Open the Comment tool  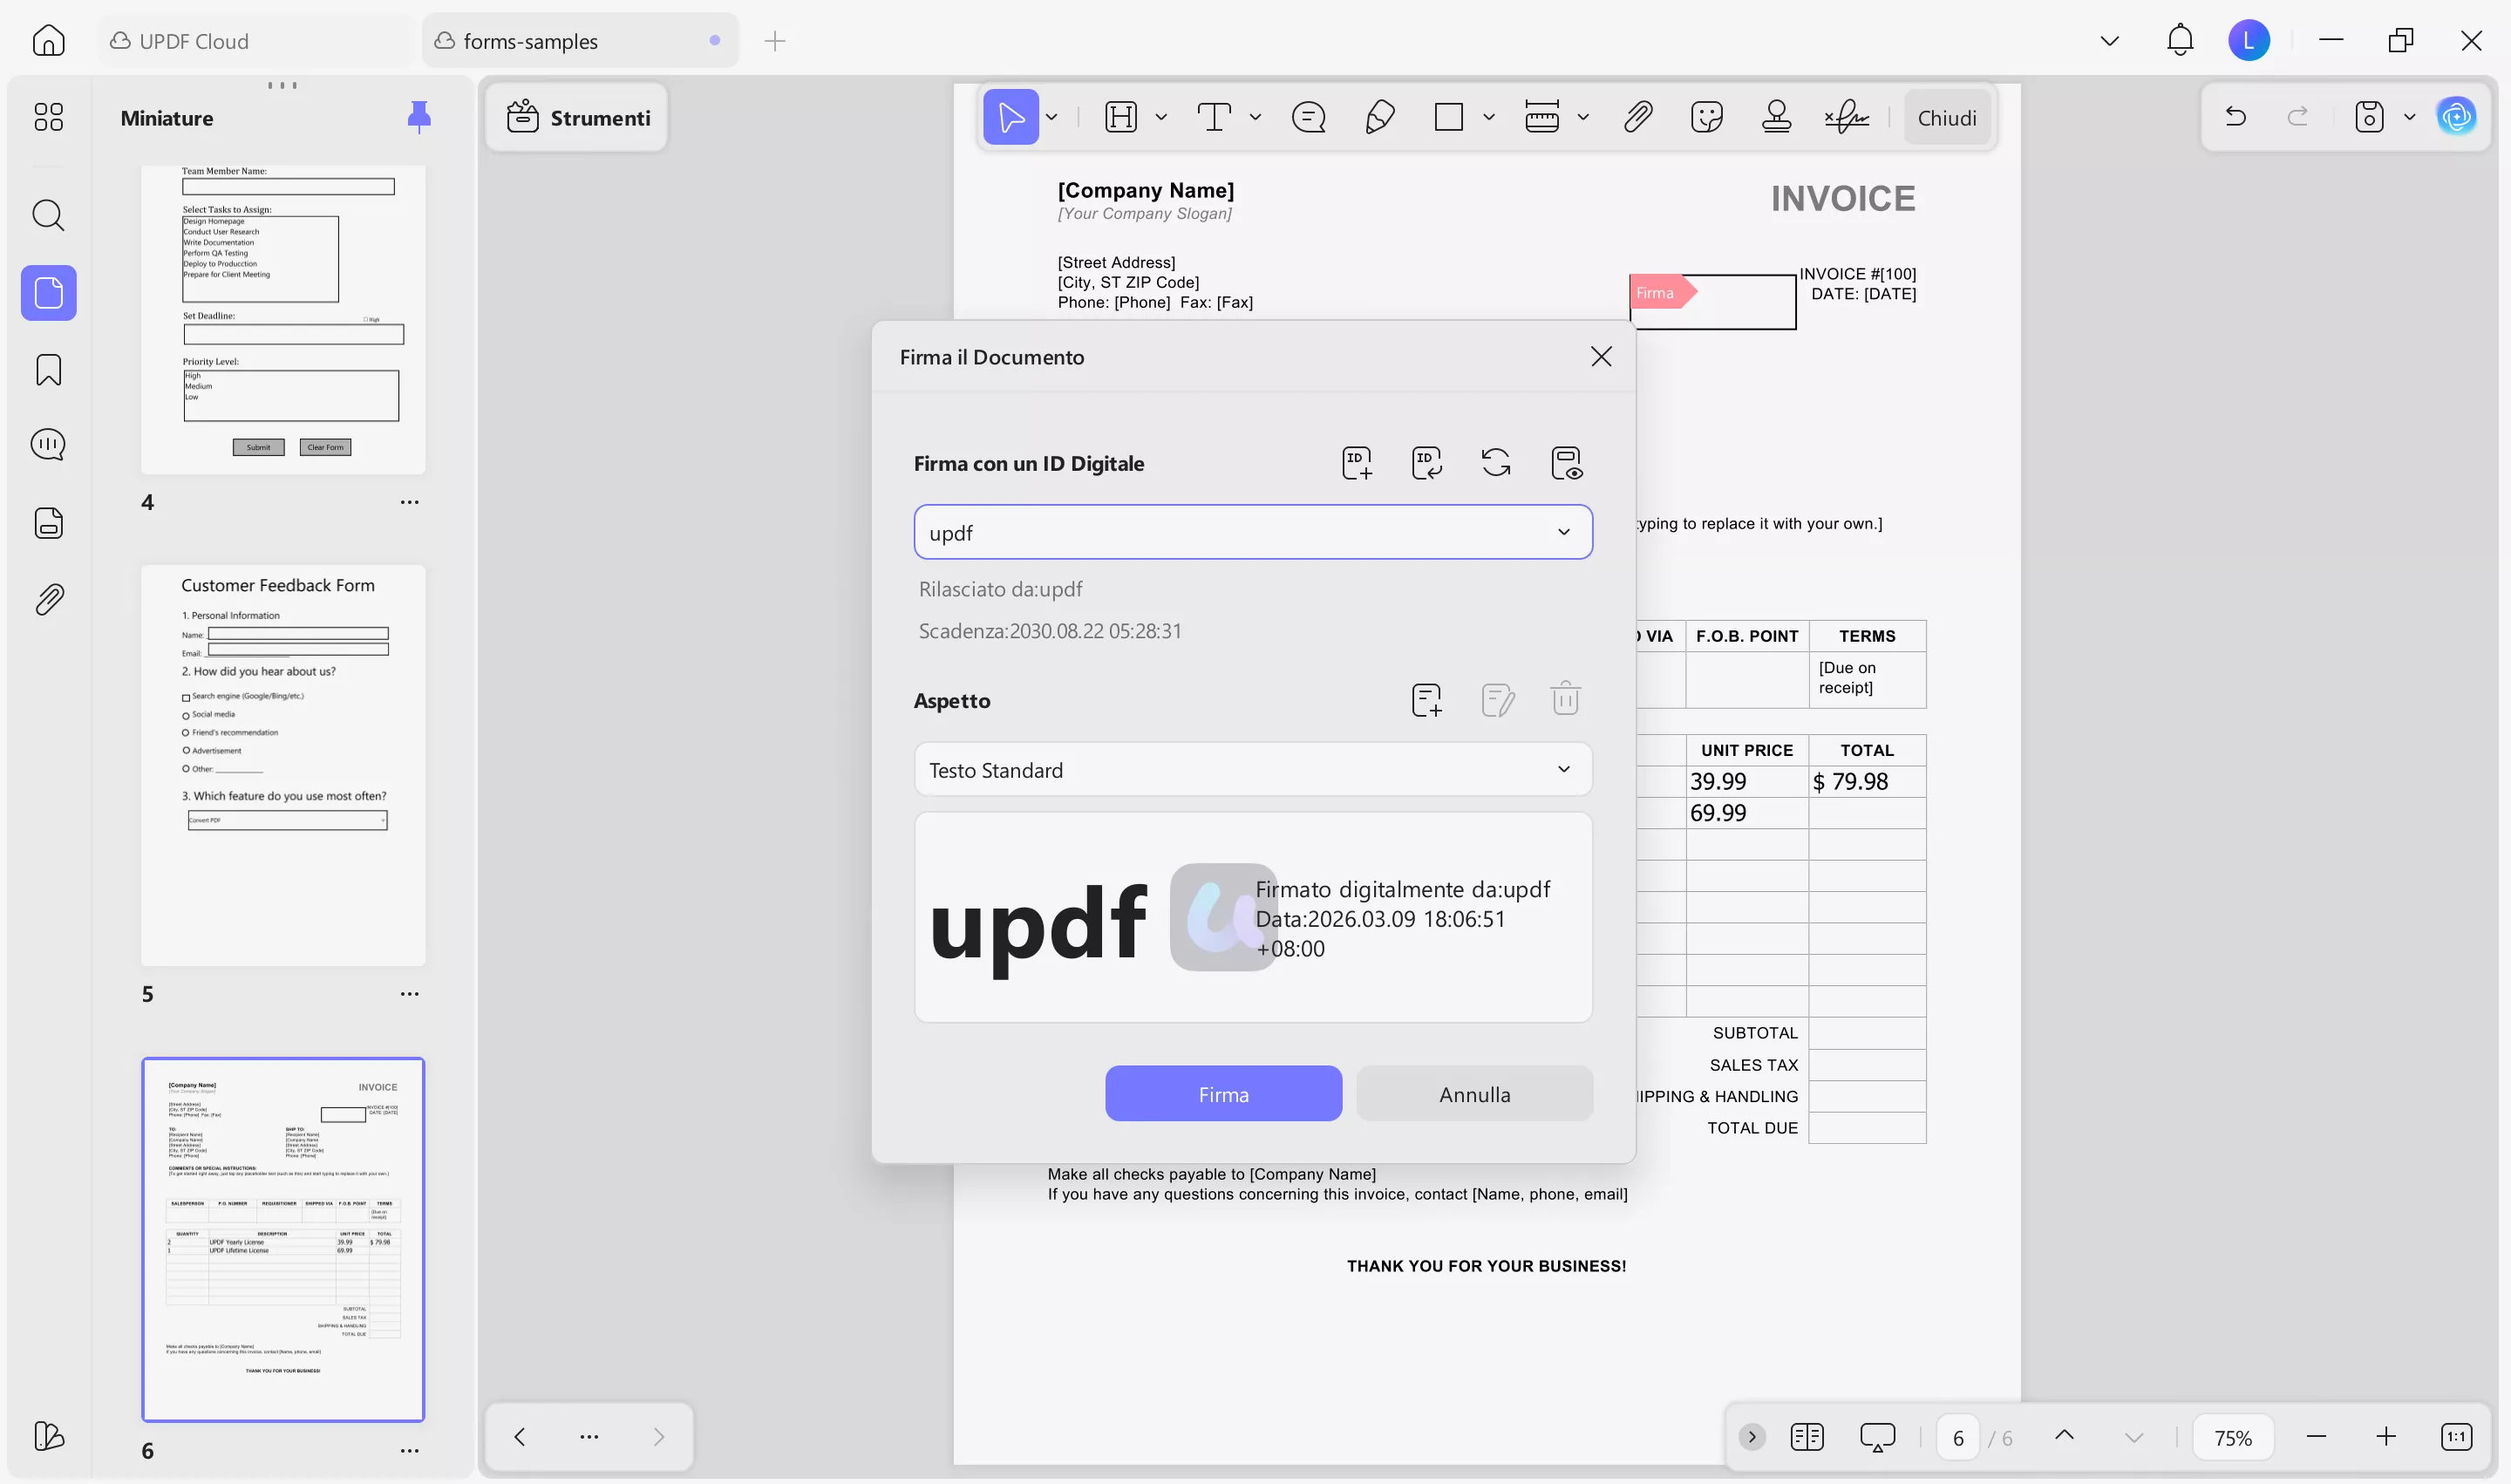tap(1309, 117)
